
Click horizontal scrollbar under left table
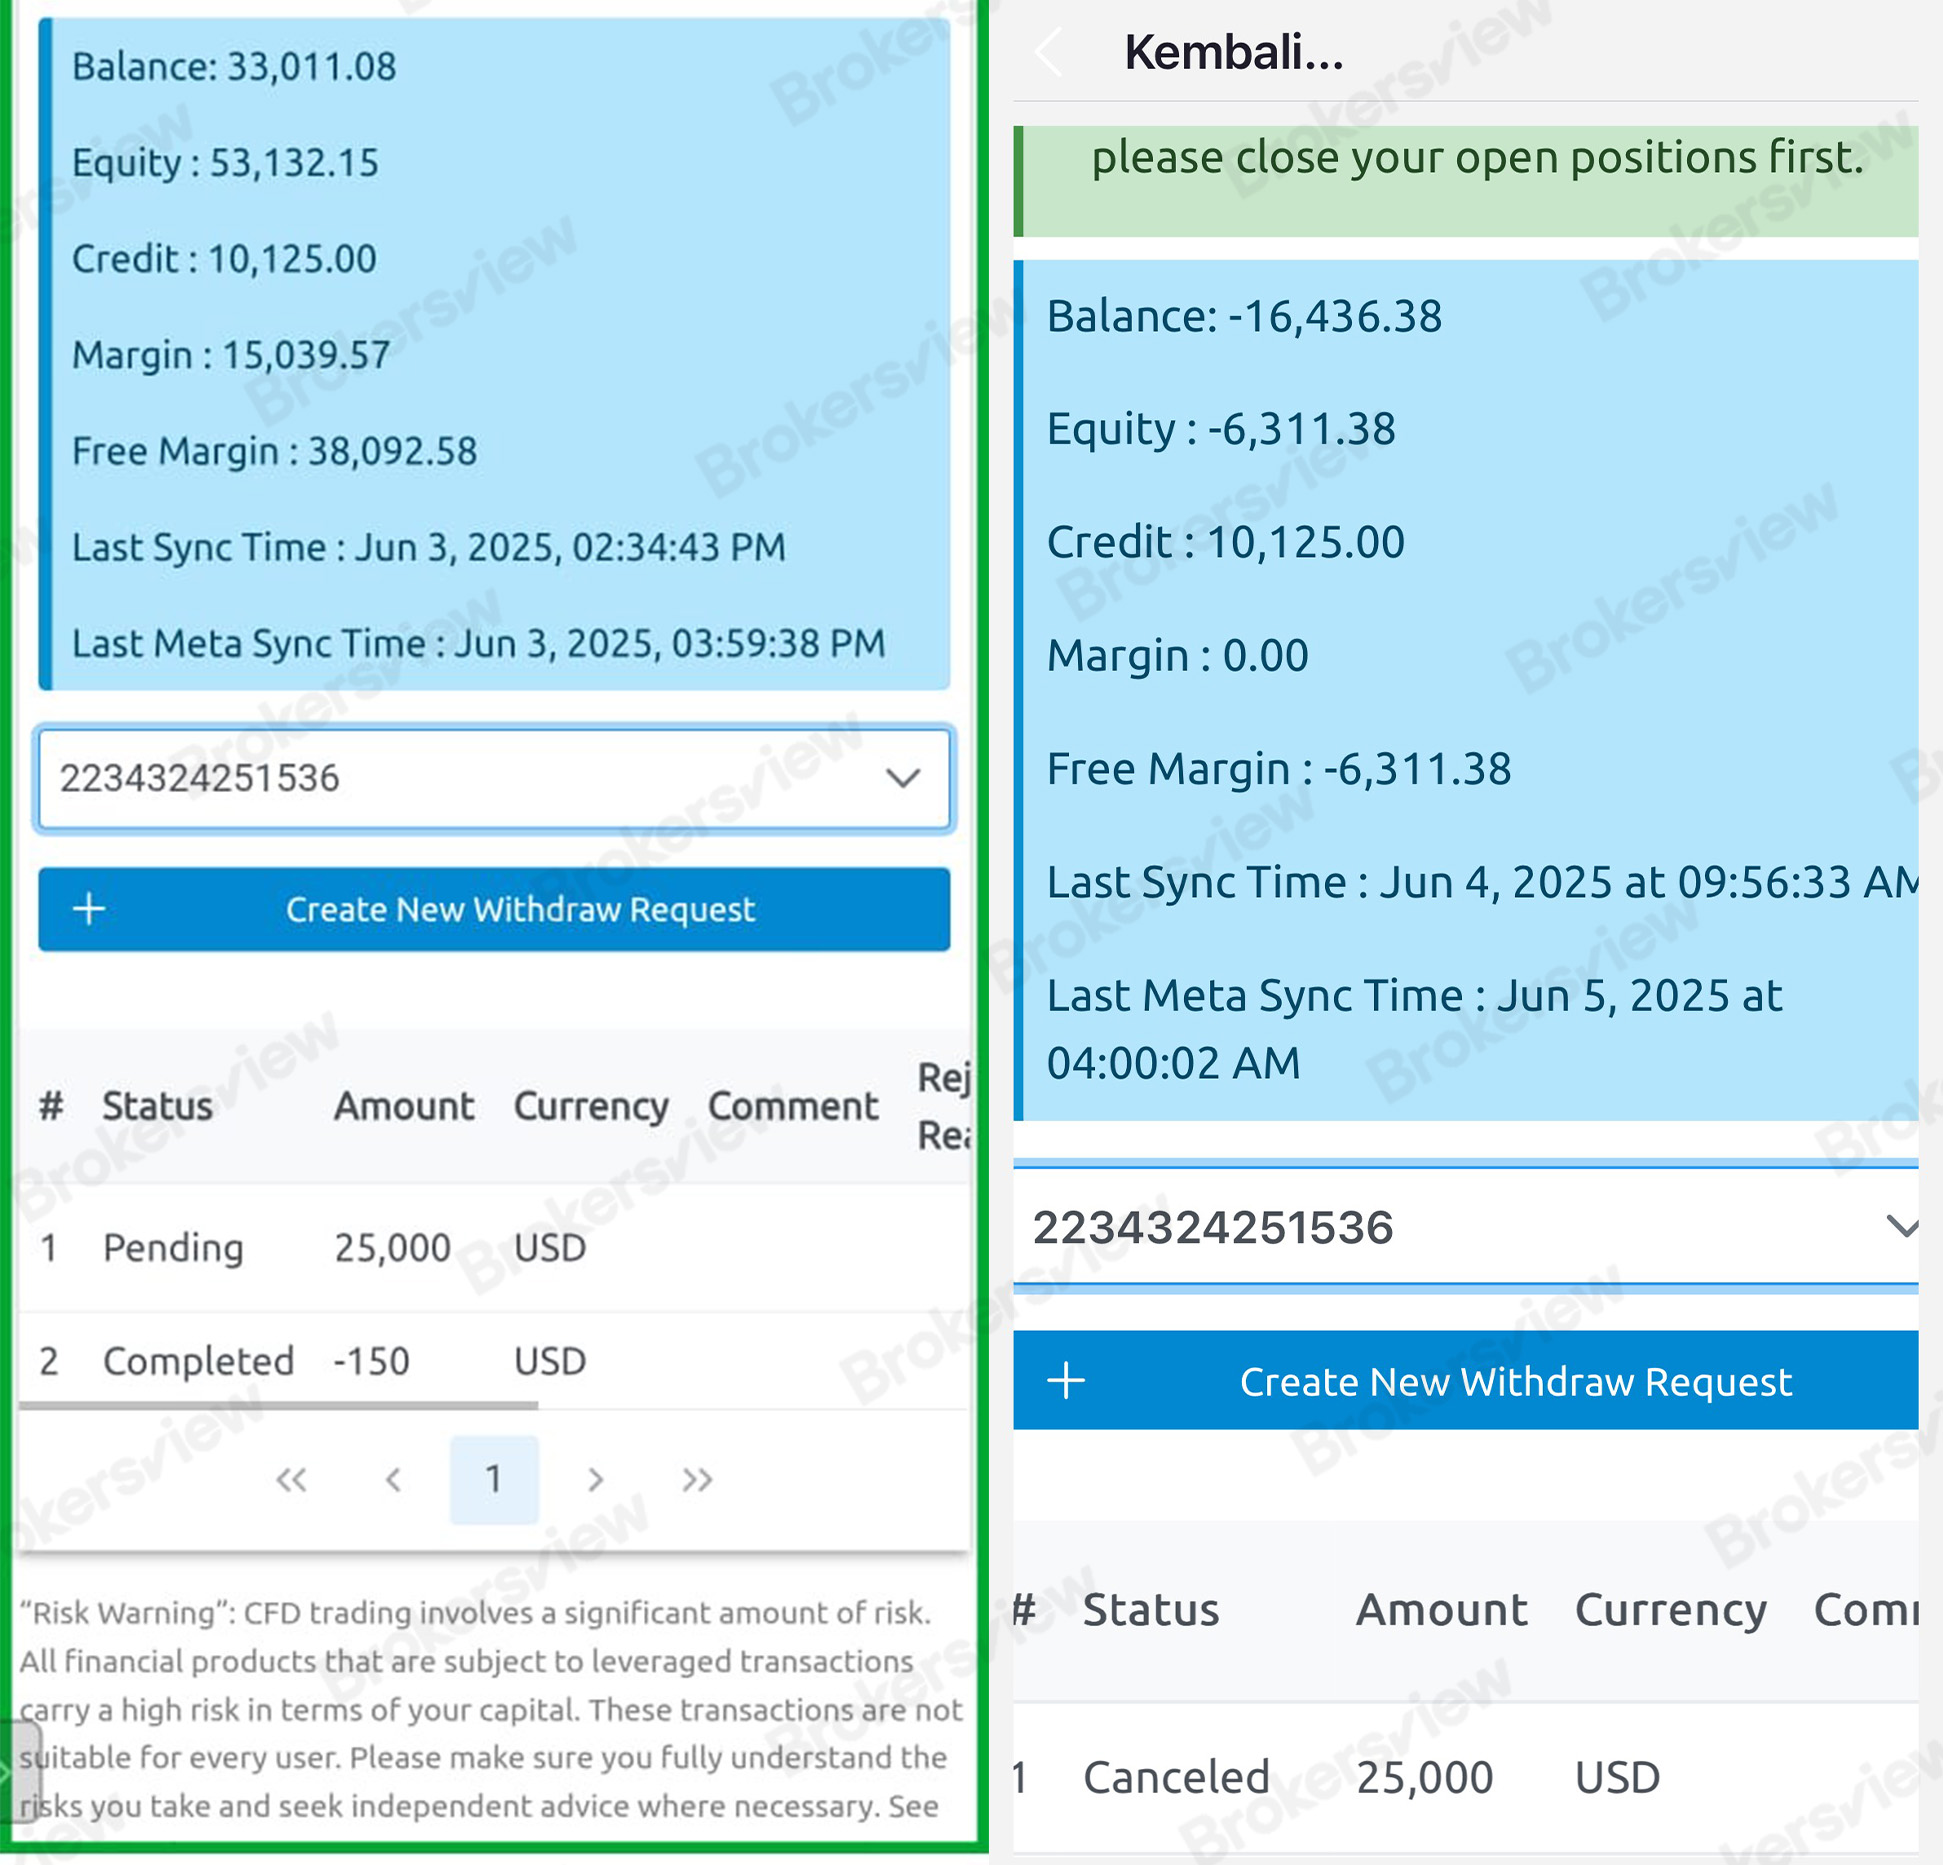(278, 1405)
